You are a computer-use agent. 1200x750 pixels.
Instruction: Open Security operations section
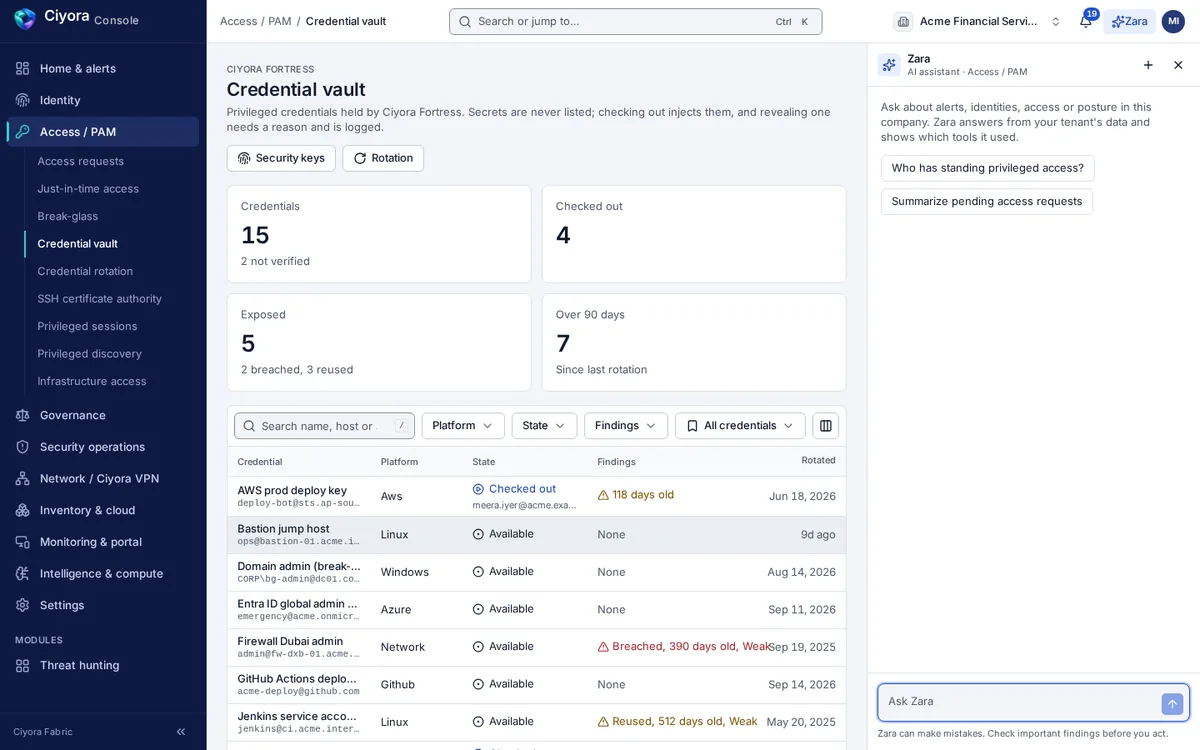click(103, 447)
